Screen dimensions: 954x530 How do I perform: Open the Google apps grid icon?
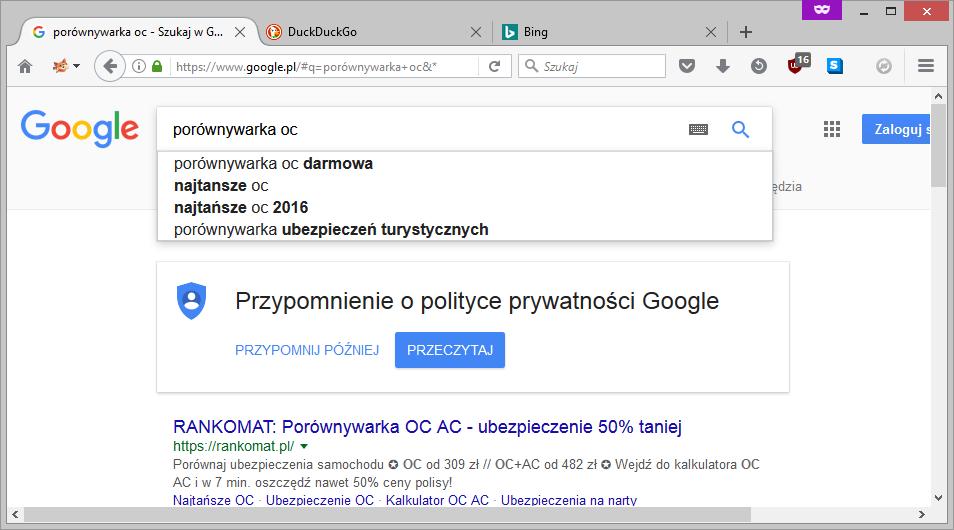832,129
